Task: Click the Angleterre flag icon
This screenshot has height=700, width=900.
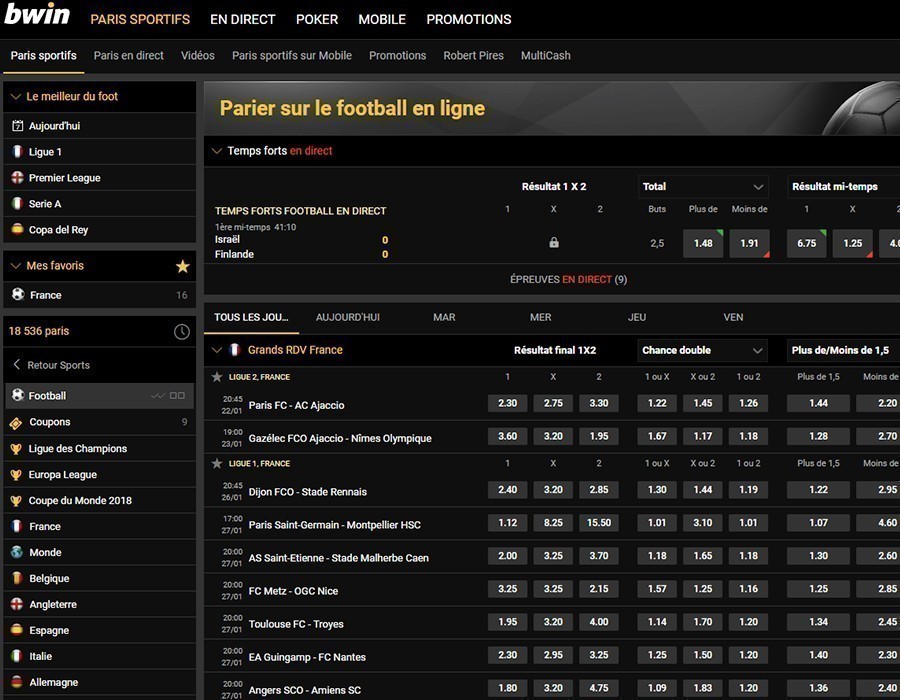Action: [17, 604]
